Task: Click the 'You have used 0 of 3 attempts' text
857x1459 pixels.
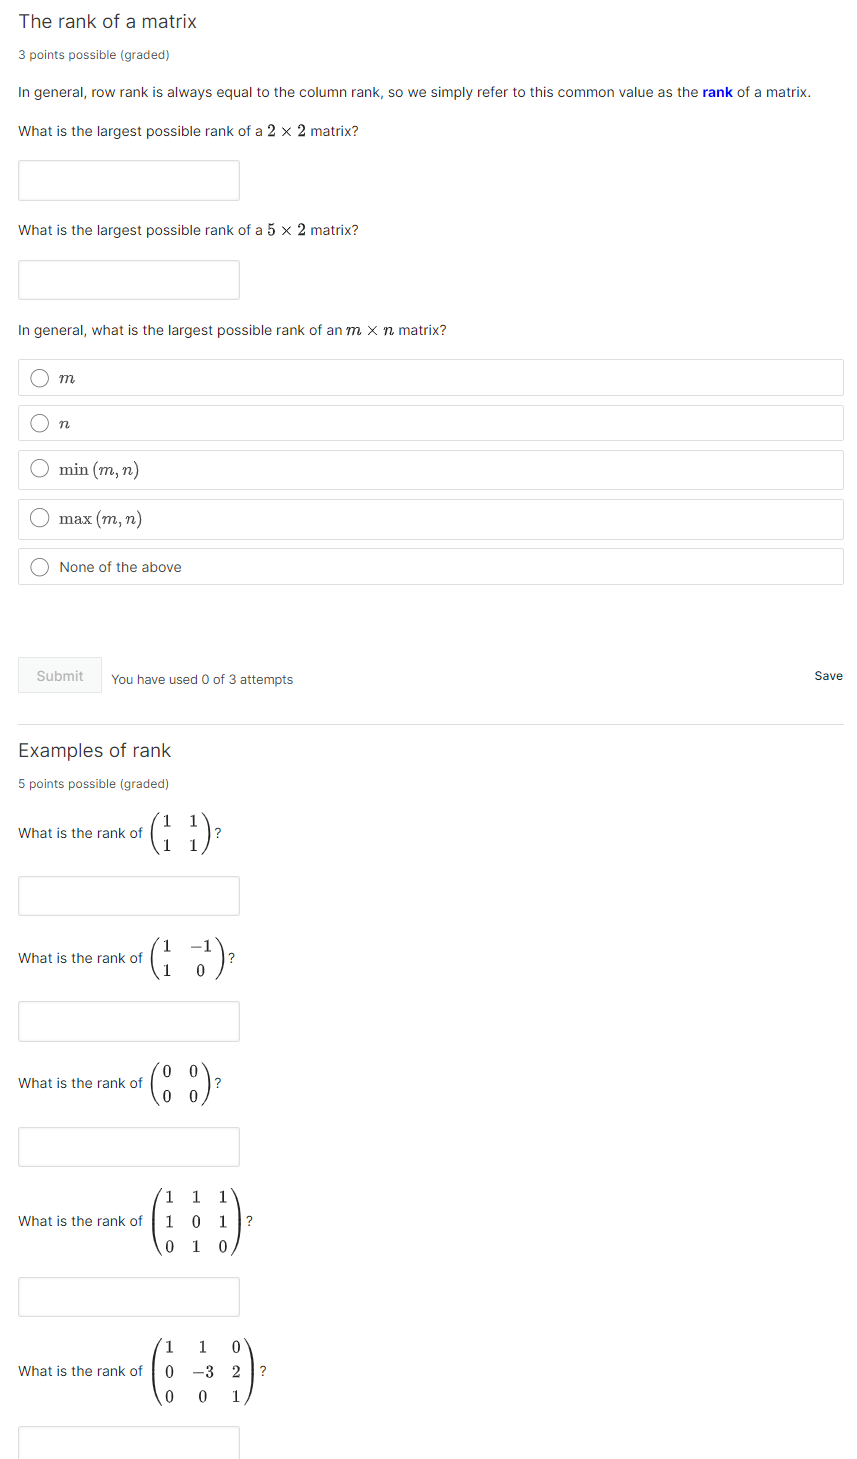Action: (202, 679)
